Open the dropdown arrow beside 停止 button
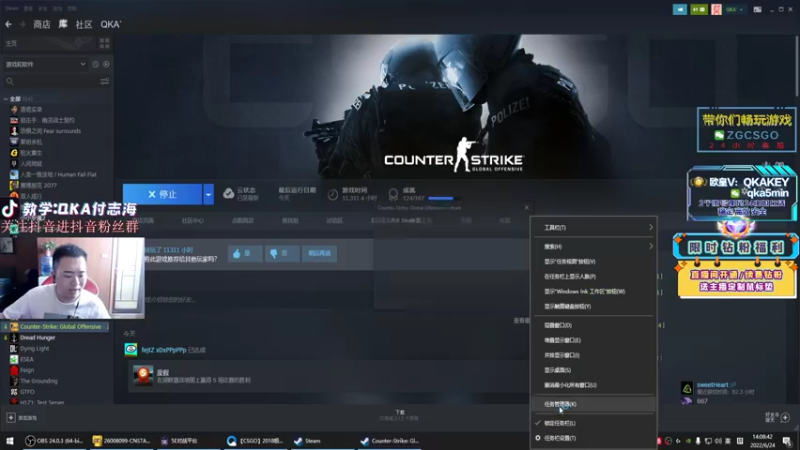This screenshot has height=450, width=800. (x=208, y=194)
